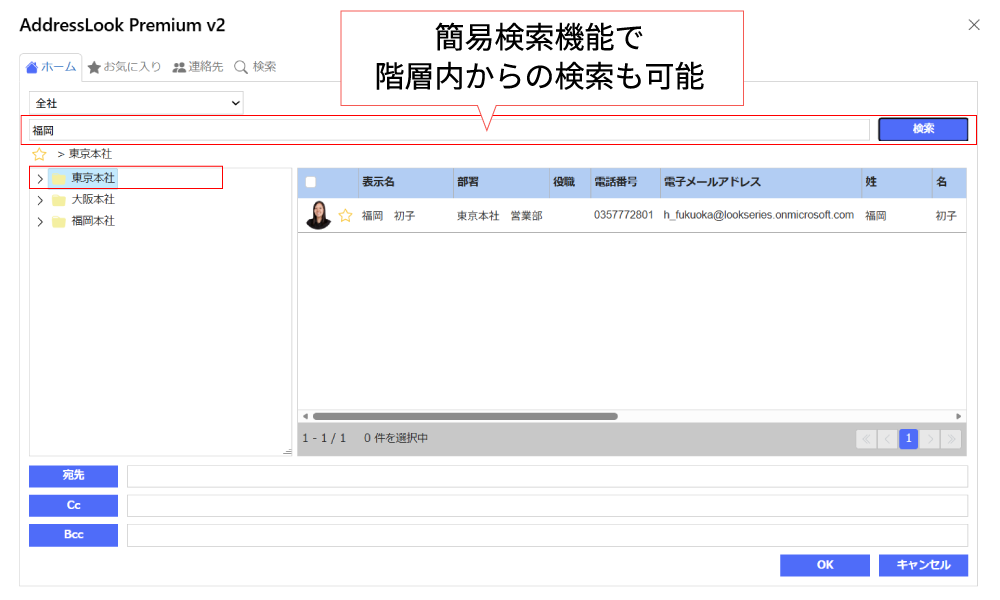Expand the 福岡本社 tree node
Viewport: 1000px width, 600px height.
click(39, 222)
